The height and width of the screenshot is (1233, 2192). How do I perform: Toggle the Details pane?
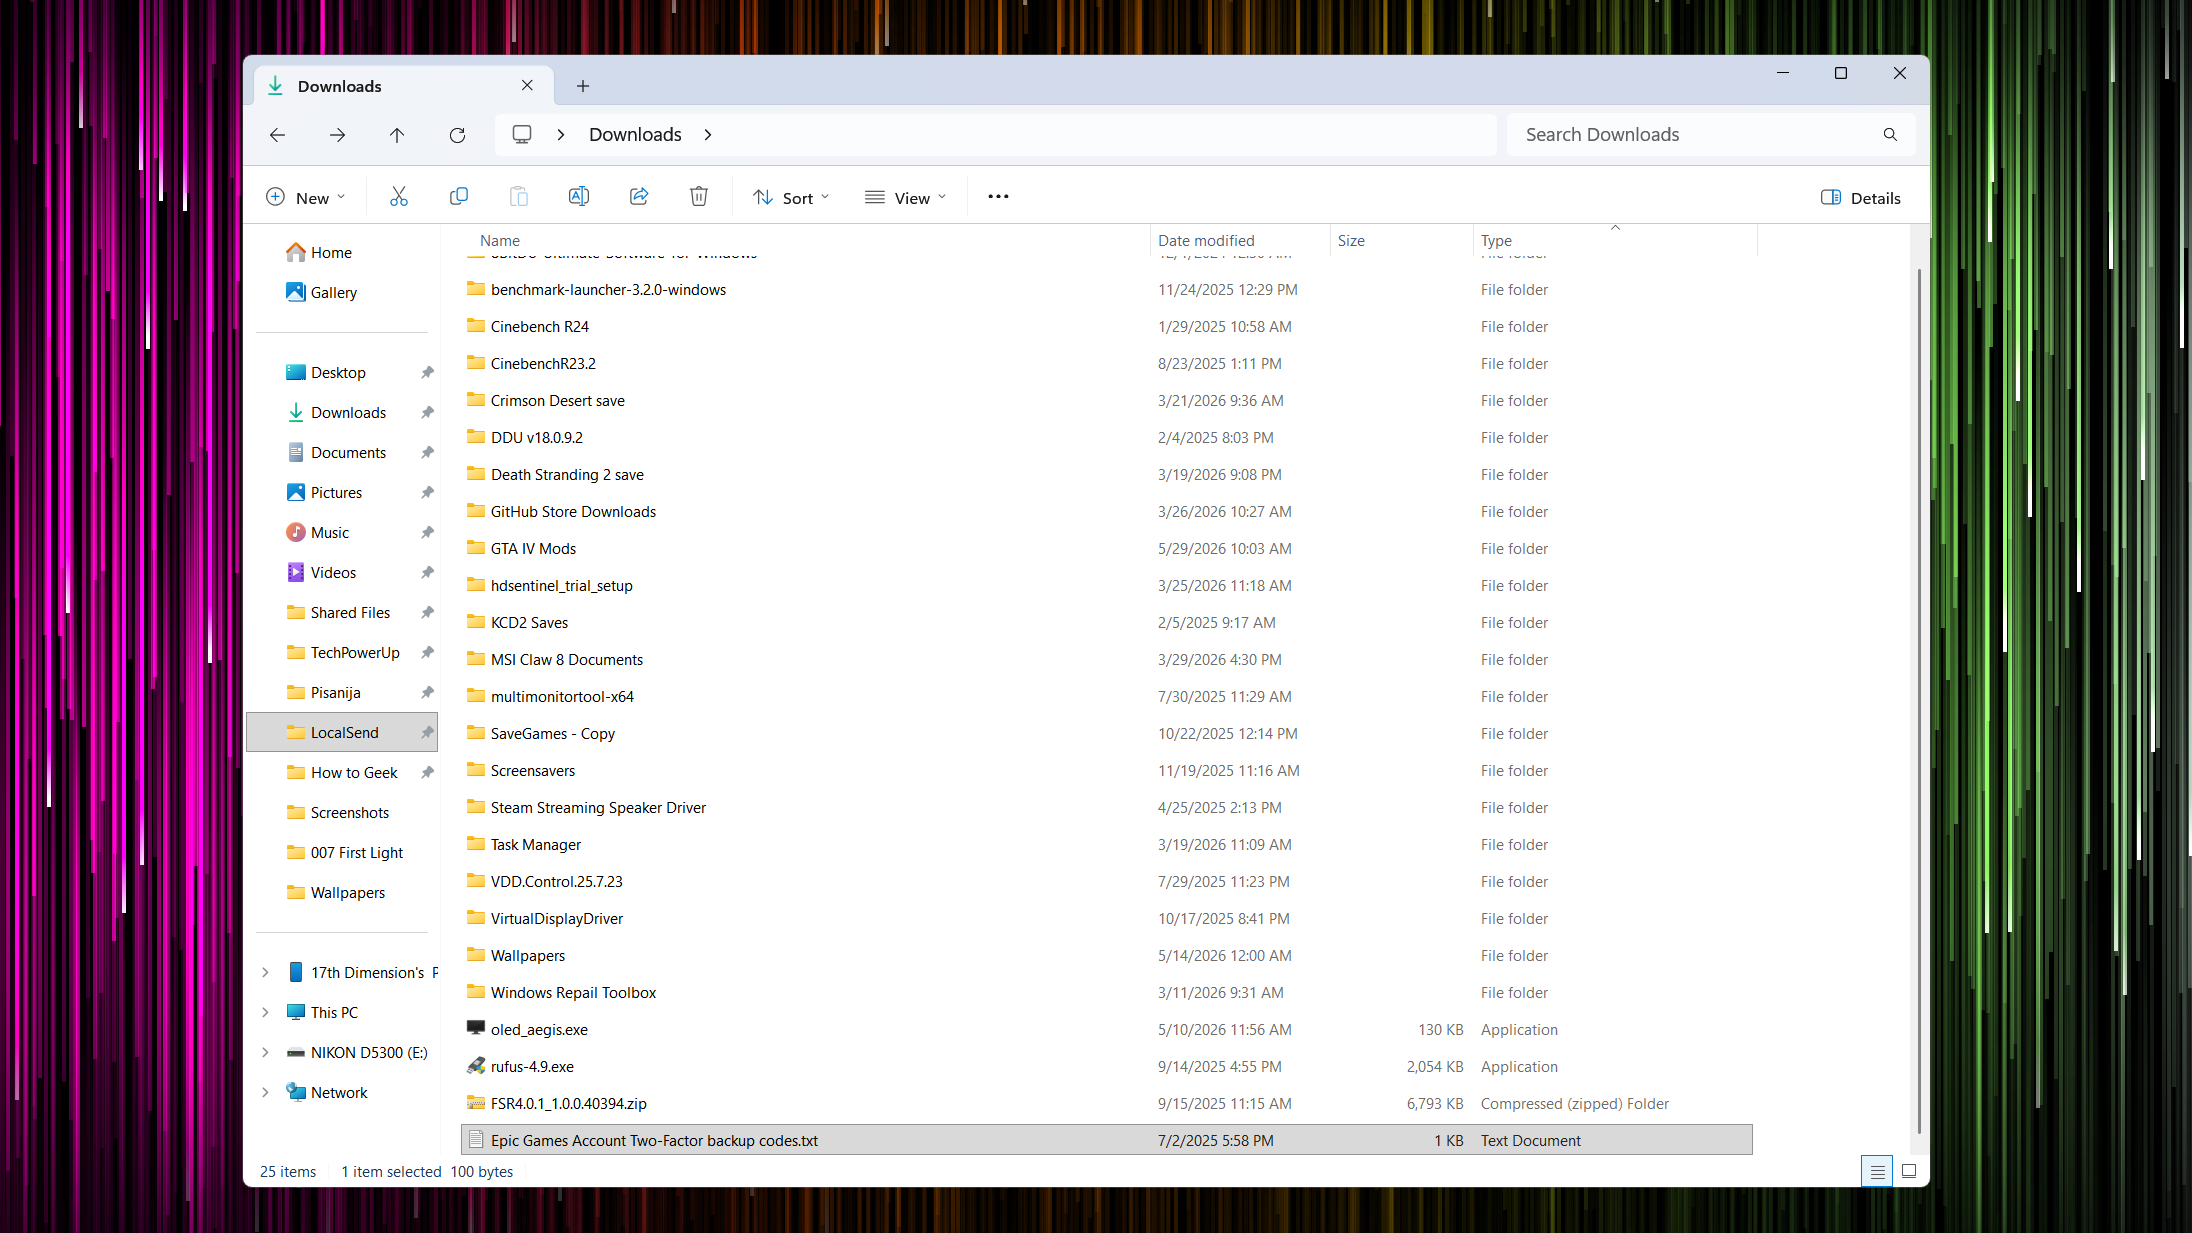click(1861, 198)
